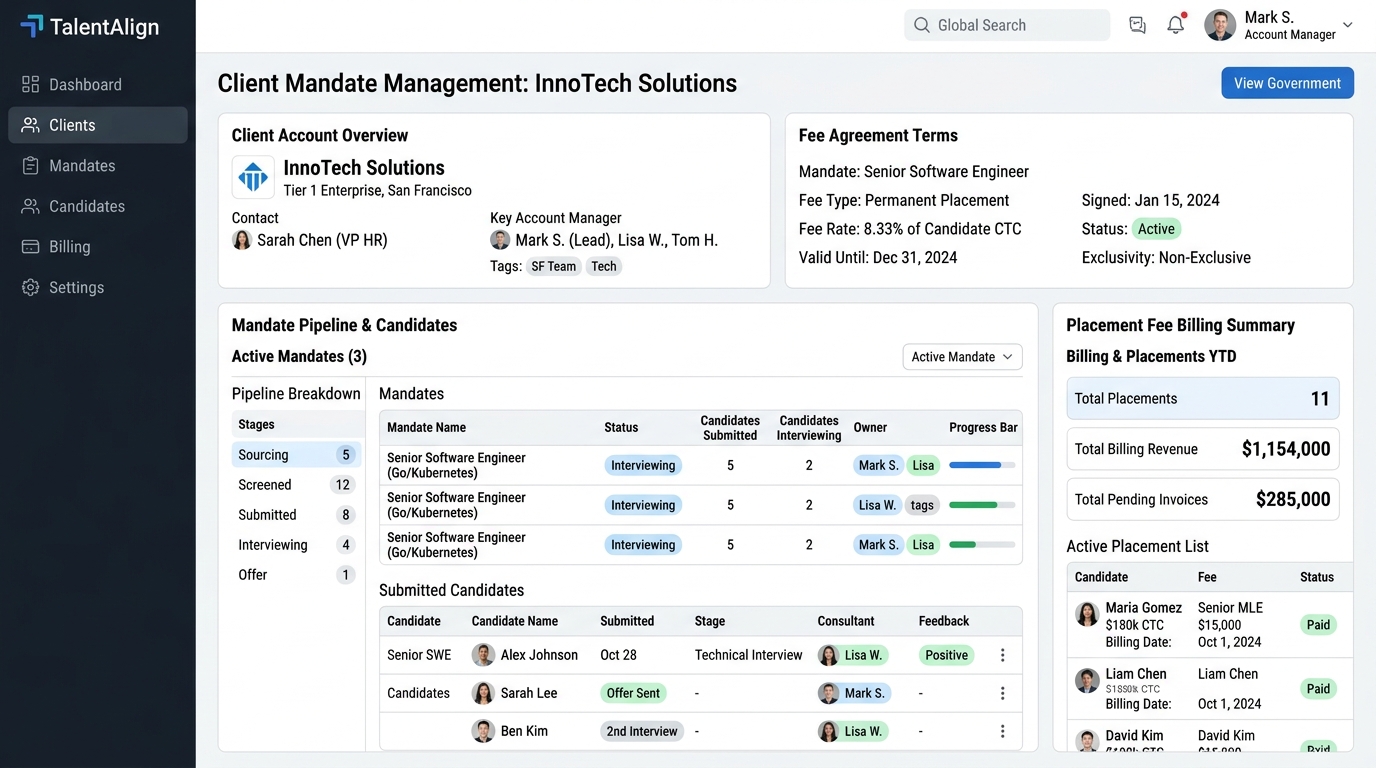Open the notifications bell
This screenshot has height=768, width=1376.
tap(1176, 25)
